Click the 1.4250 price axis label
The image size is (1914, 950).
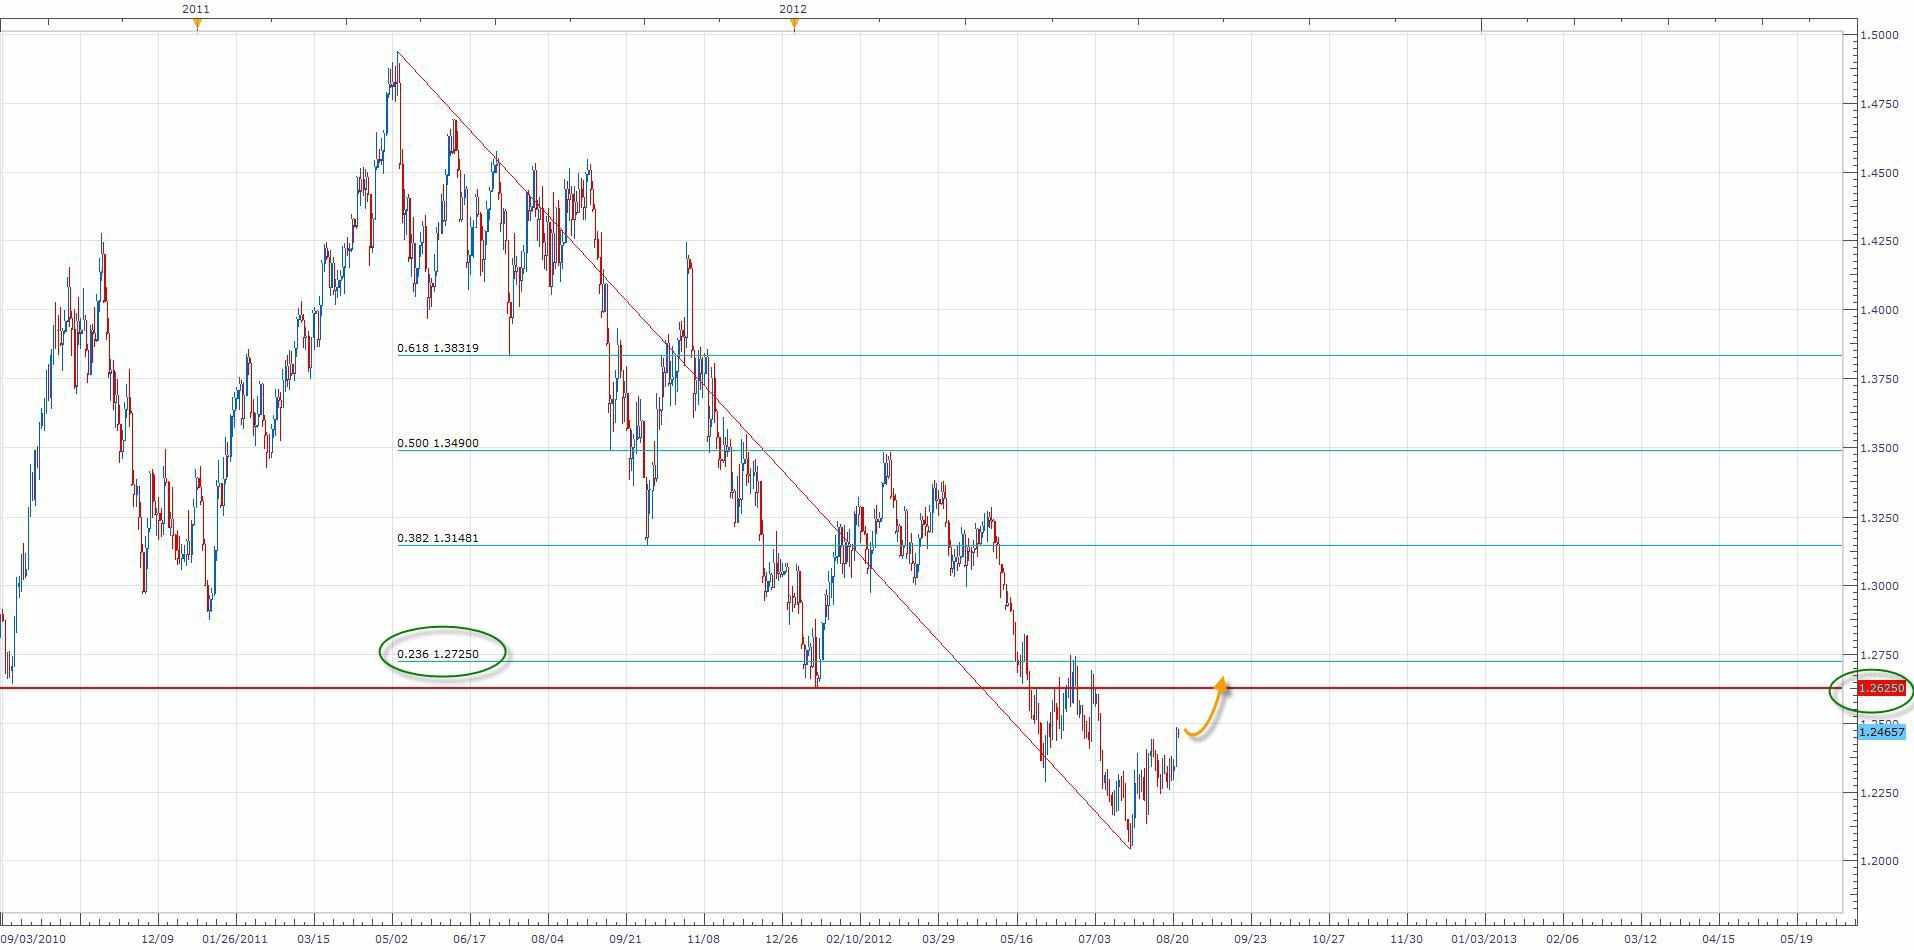1877,241
